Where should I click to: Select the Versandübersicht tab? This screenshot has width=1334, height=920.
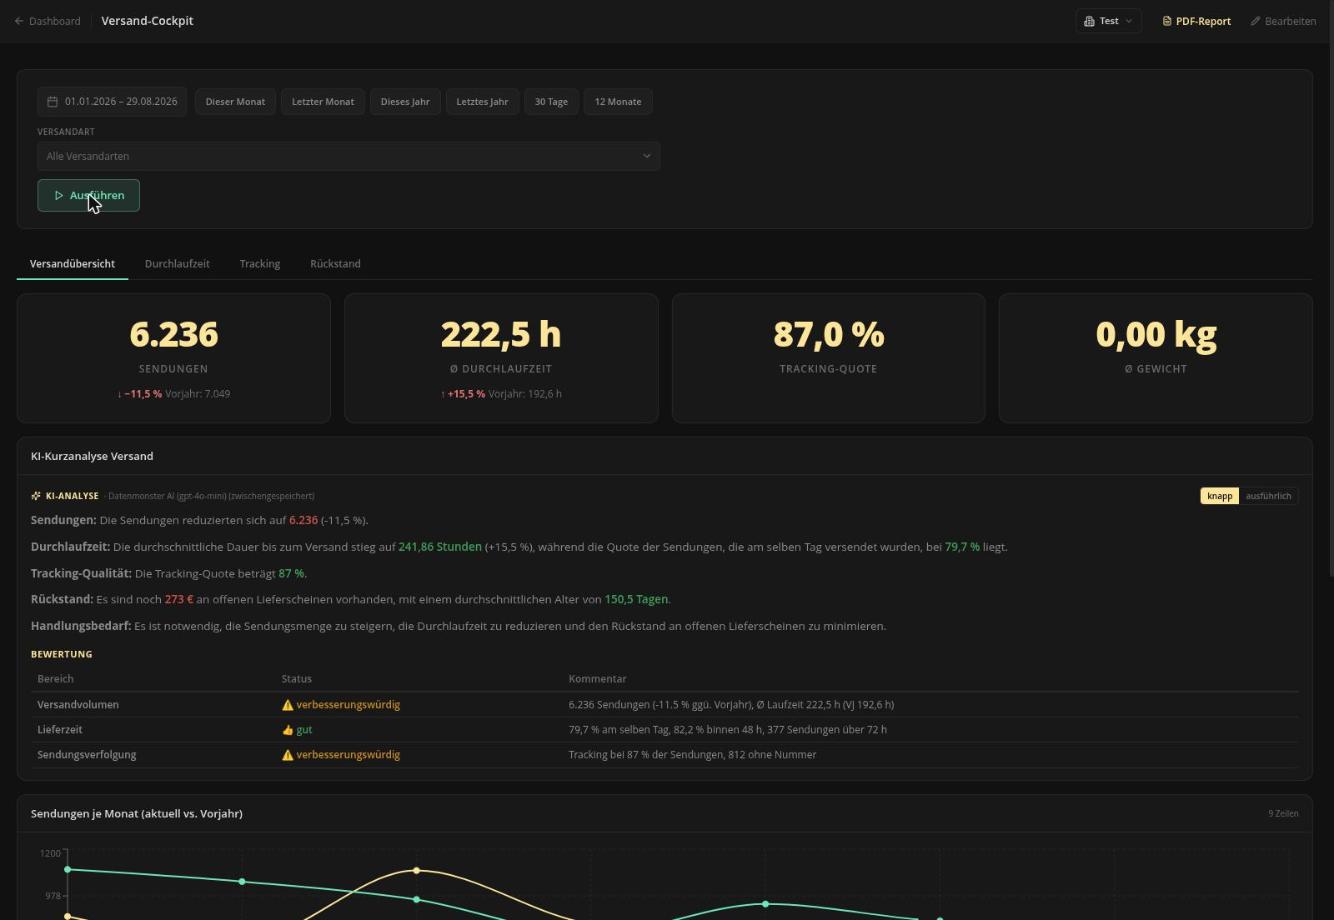pos(72,264)
